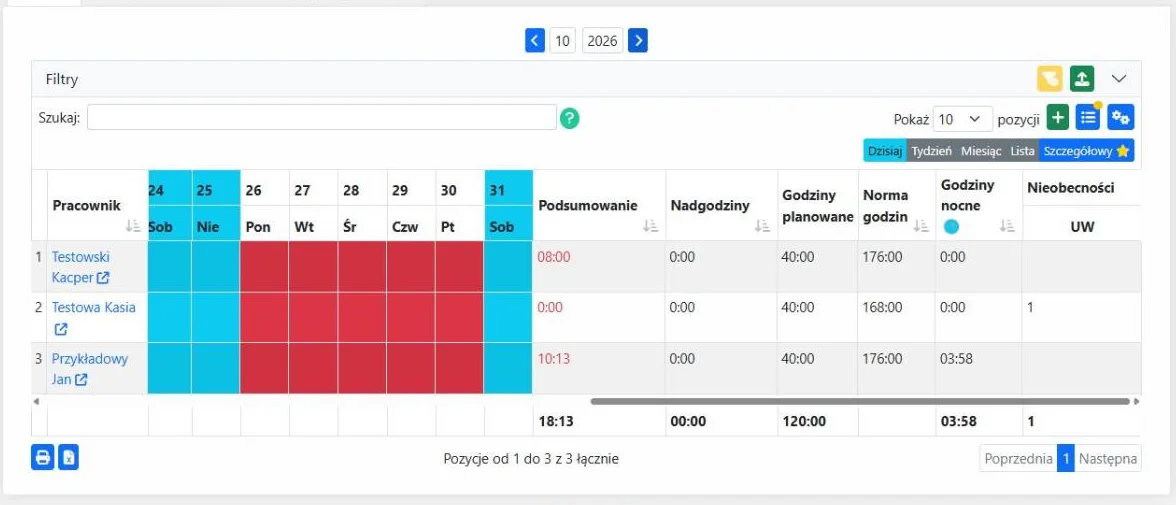The width and height of the screenshot is (1176, 505).
Task: Click the green question mark help icon
Action: [569, 118]
